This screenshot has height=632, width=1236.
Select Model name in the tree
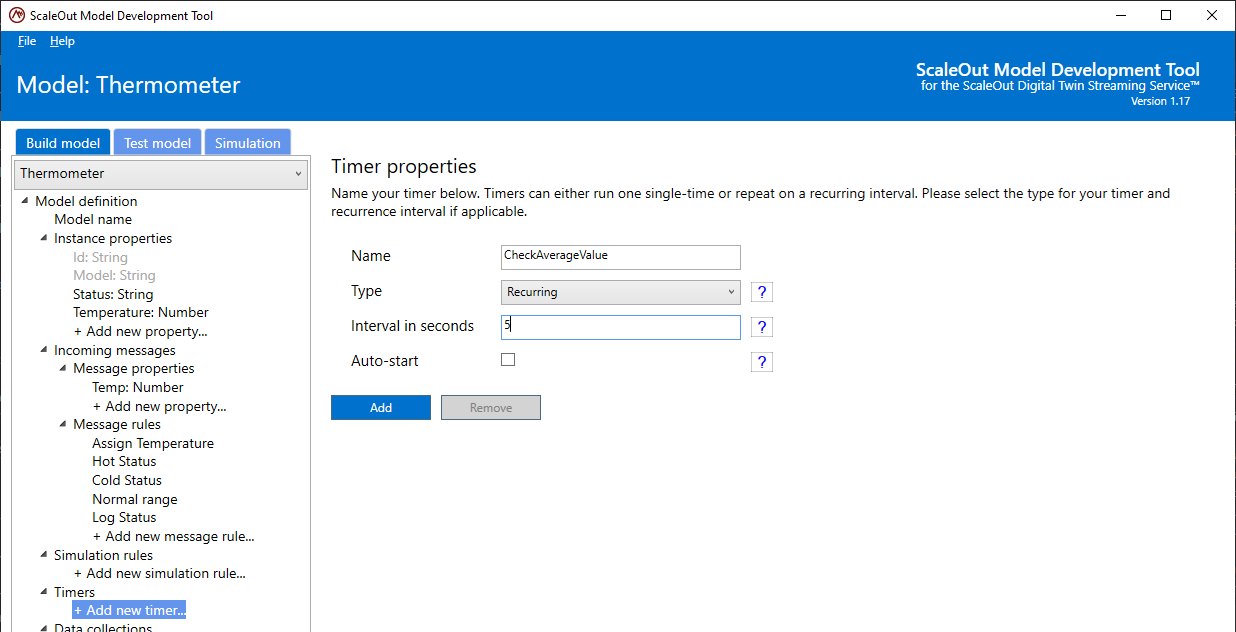pyautogui.click(x=93, y=219)
